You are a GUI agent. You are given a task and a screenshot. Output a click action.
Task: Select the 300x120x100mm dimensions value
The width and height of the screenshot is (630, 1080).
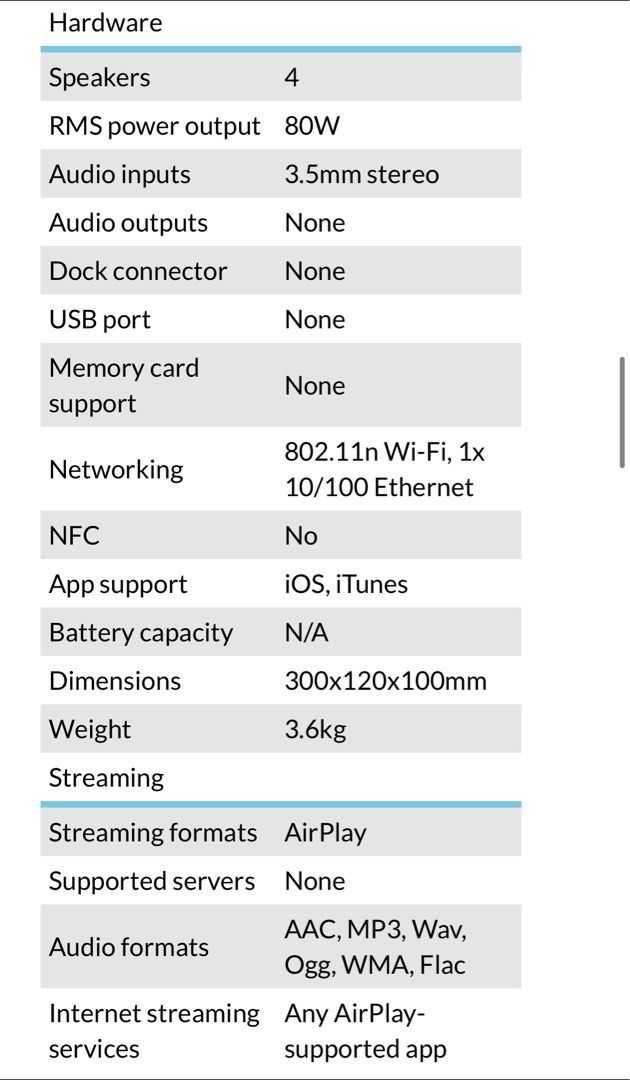click(385, 681)
